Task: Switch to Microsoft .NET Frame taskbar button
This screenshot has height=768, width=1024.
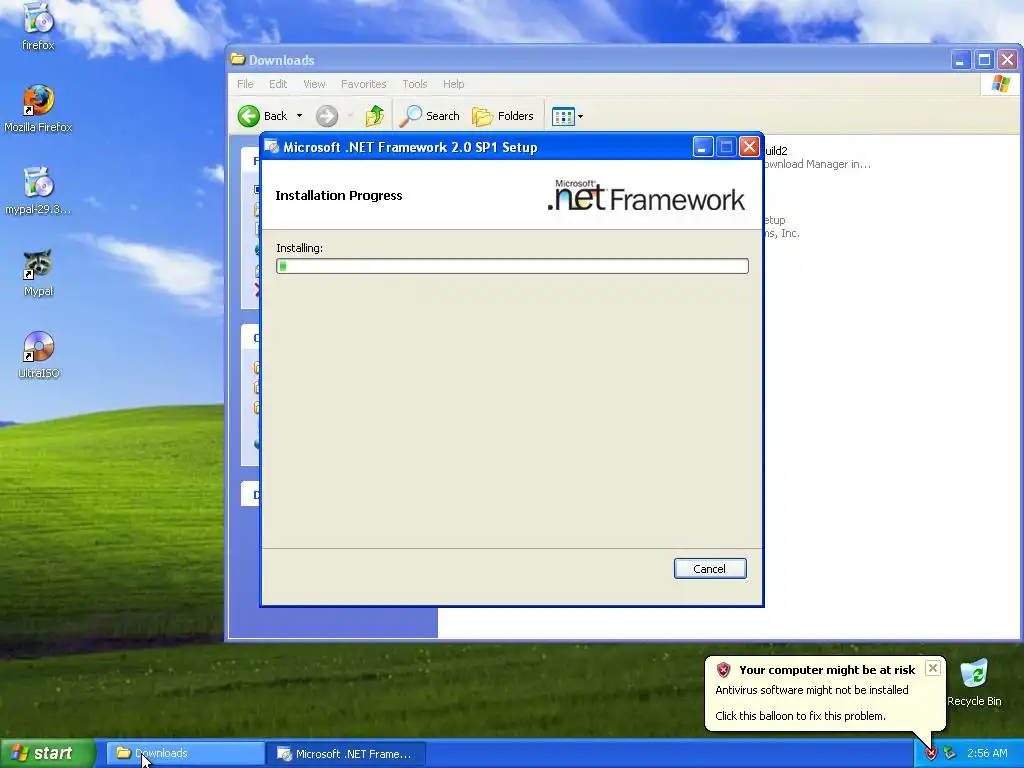Action: point(347,753)
